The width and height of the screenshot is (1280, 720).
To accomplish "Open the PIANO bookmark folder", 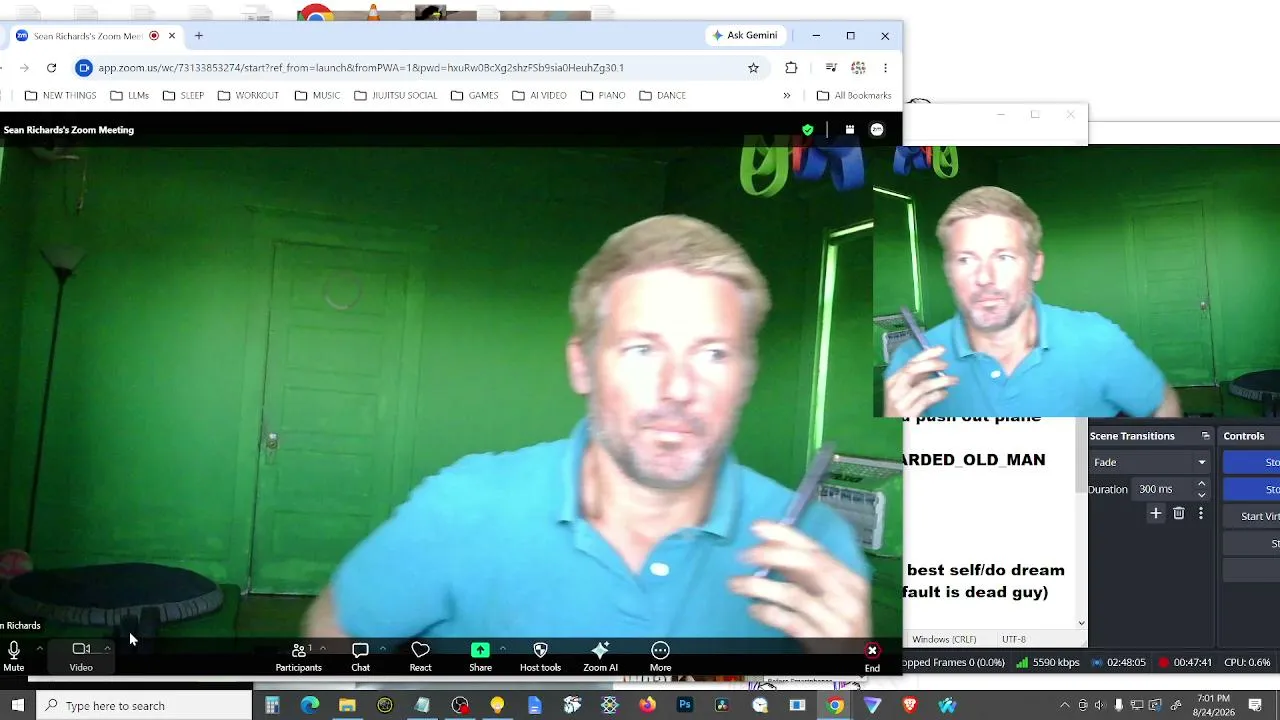I will (x=602, y=96).
